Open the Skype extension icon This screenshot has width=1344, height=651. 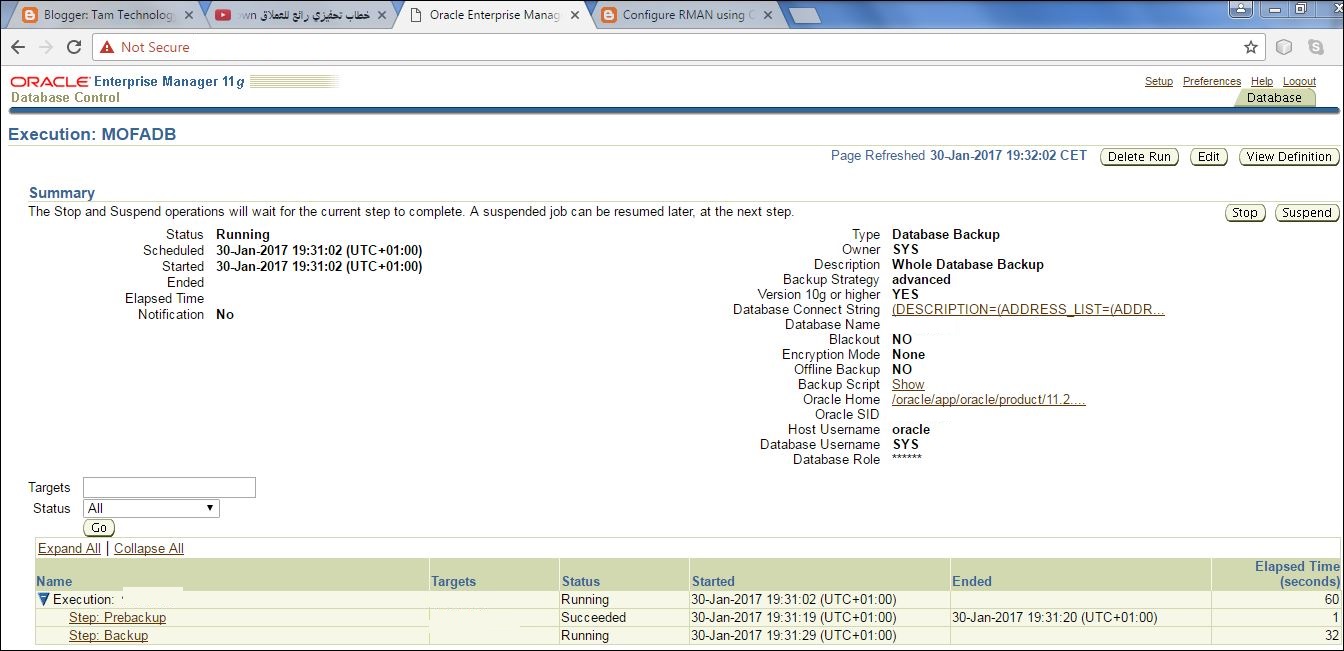(x=1316, y=47)
